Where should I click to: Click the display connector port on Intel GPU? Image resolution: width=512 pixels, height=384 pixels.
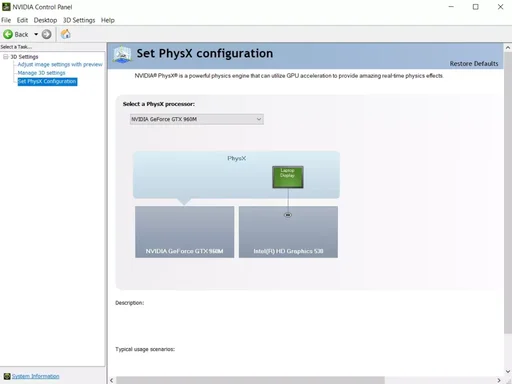tap(288, 215)
